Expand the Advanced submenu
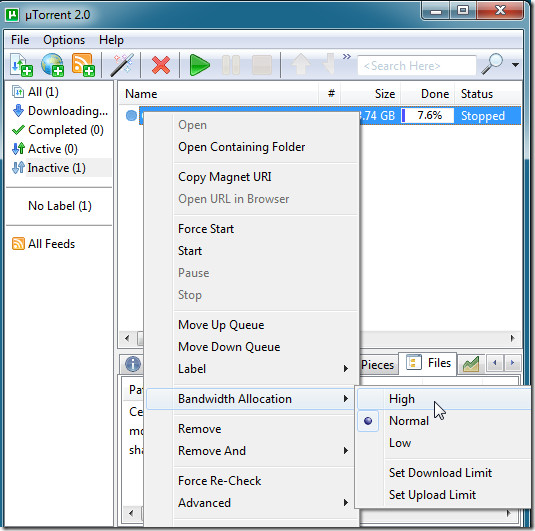535x531 pixels. pyautogui.click(x=251, y=503)
